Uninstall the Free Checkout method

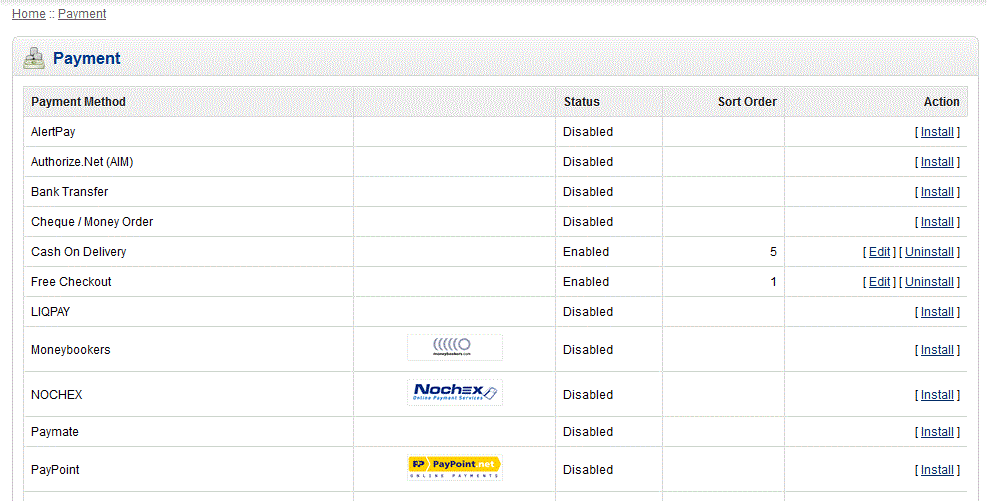tap(929, 282)
